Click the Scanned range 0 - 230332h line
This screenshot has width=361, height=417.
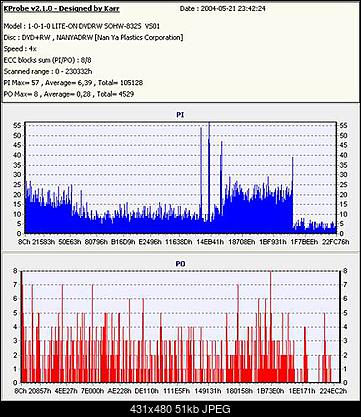(x=48, y=71)
